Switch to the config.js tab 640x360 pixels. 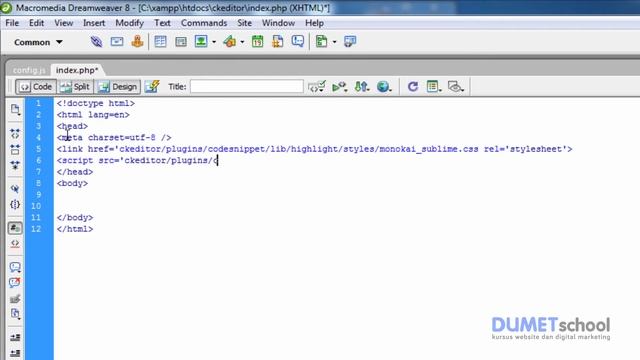[29, 70]
